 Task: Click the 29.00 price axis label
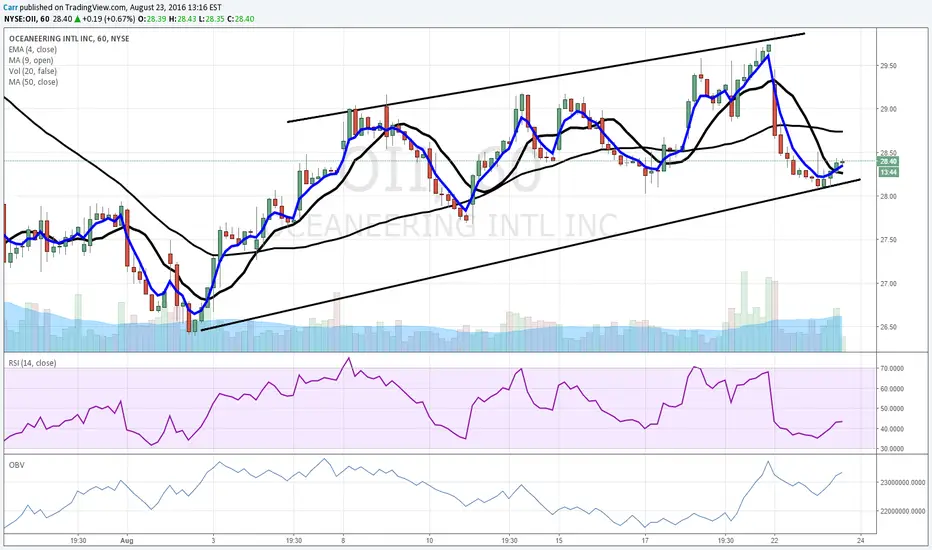pyautogui.click(x=888, y=109)
